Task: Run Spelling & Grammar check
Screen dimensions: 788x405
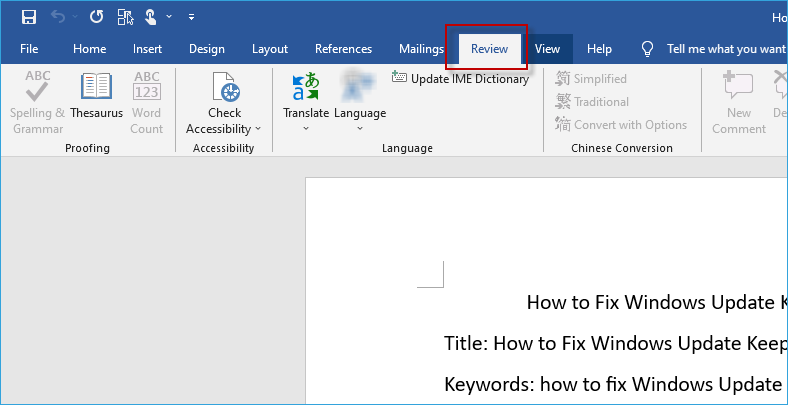Action: pyautogui.click(x=38, y=103)
